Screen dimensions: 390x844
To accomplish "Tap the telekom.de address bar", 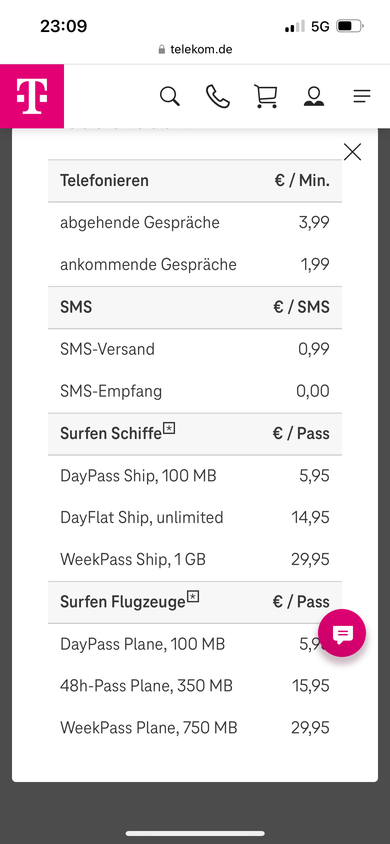I will coord(195,50).
